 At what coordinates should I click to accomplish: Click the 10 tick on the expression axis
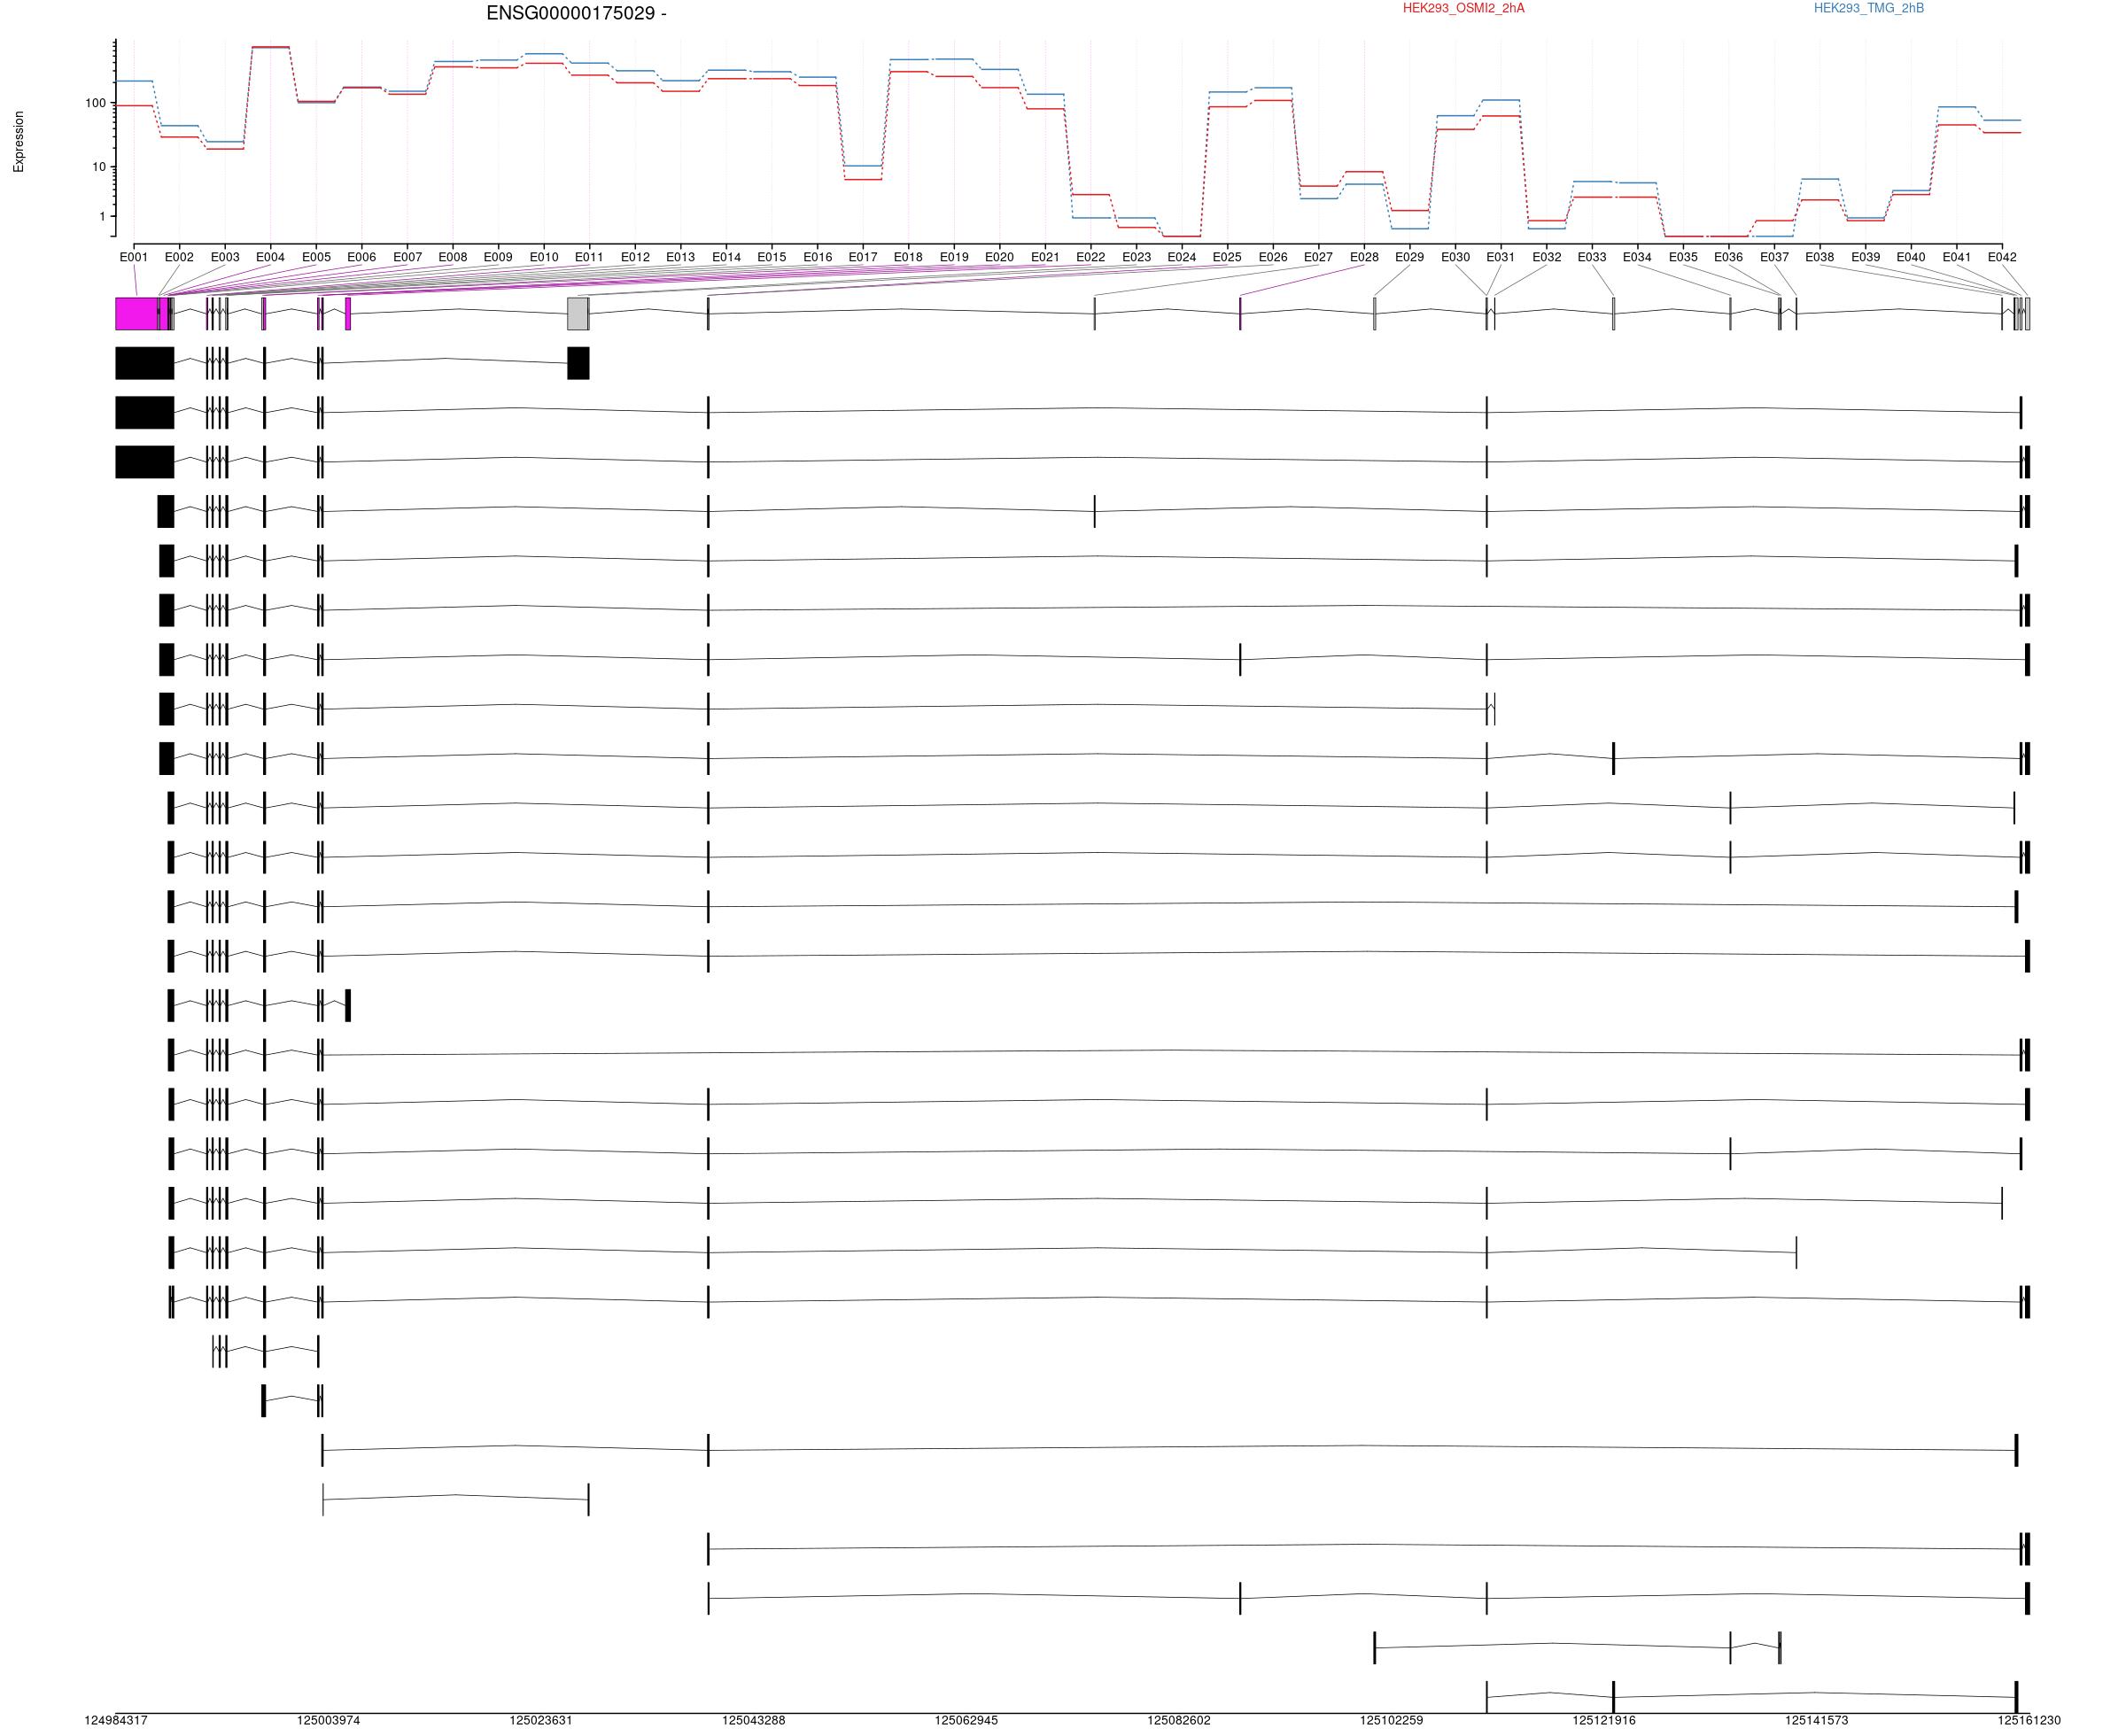(98, 167)
